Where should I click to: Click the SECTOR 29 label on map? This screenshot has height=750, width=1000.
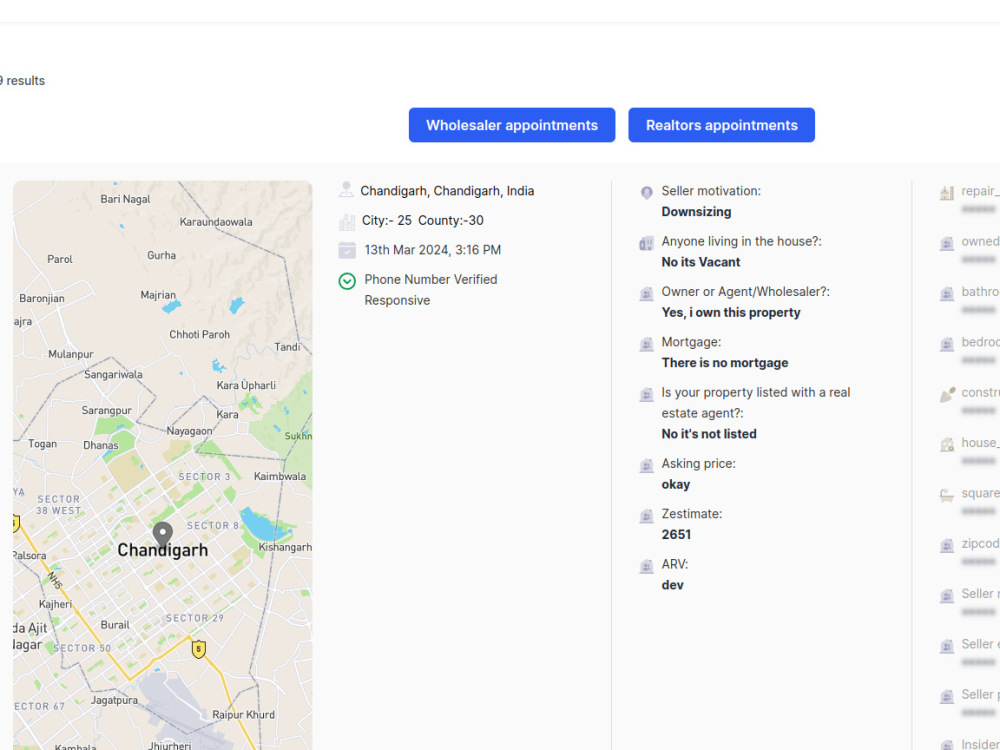pos(195,618)
